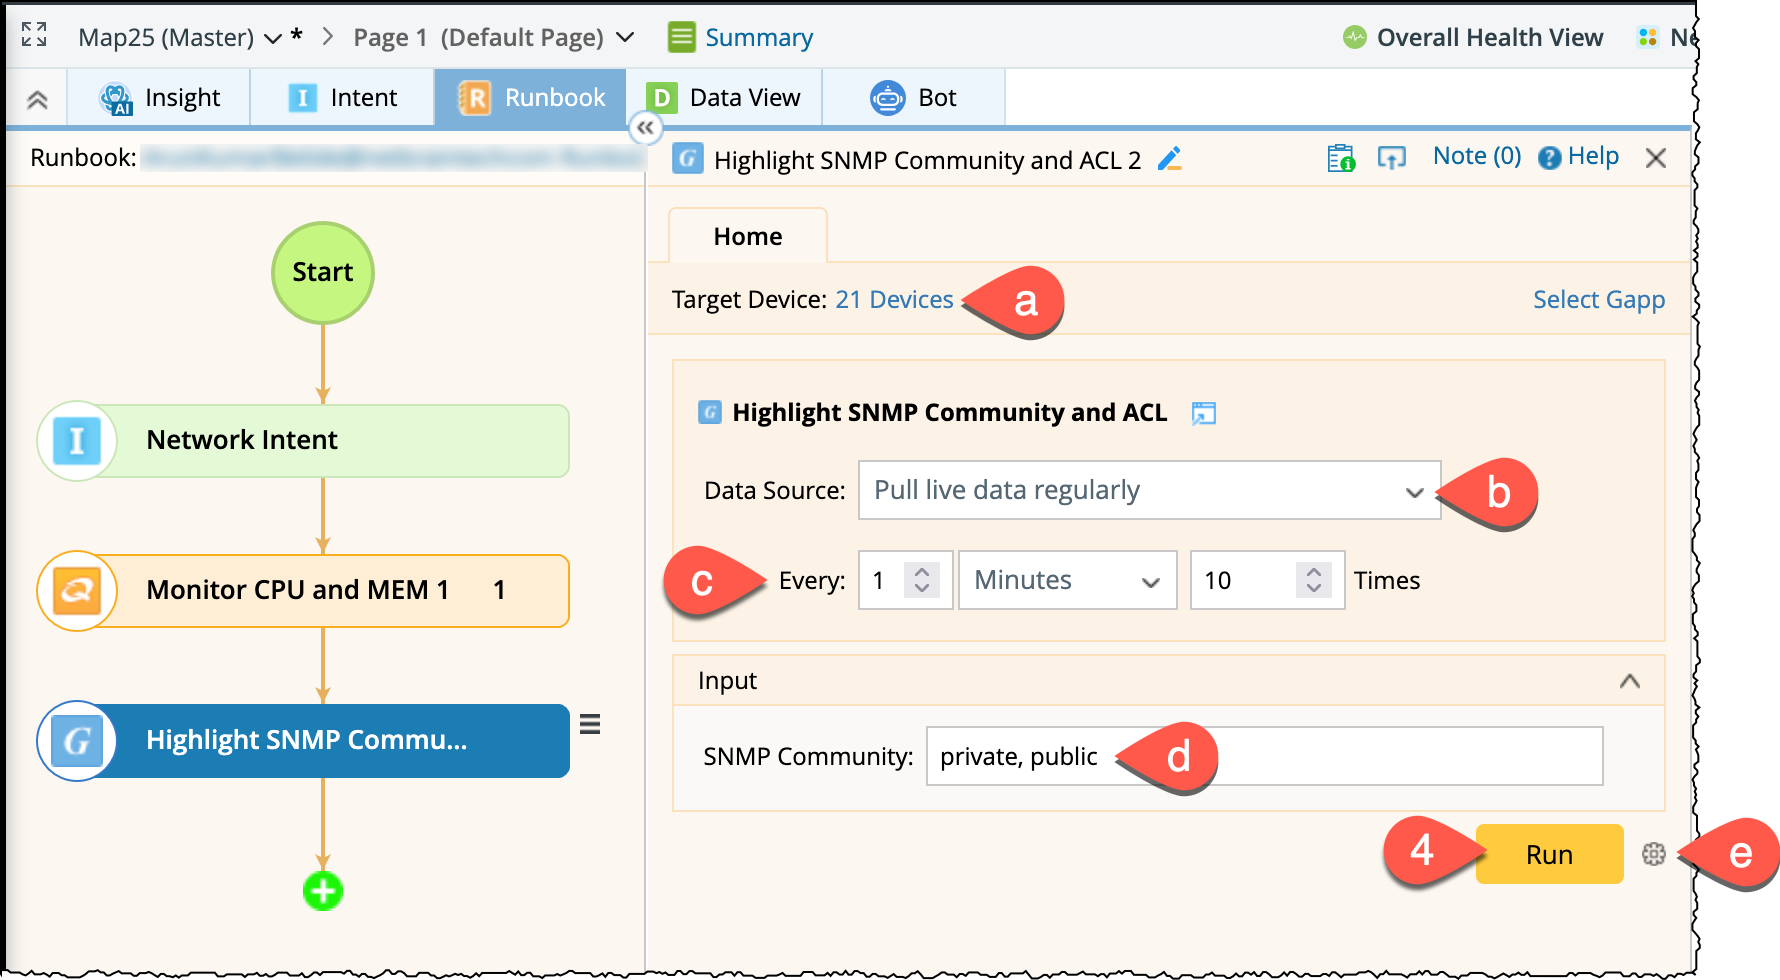1780x980 pixels.
Task: Collapse the Input section
Action: tap(1629, 681)
